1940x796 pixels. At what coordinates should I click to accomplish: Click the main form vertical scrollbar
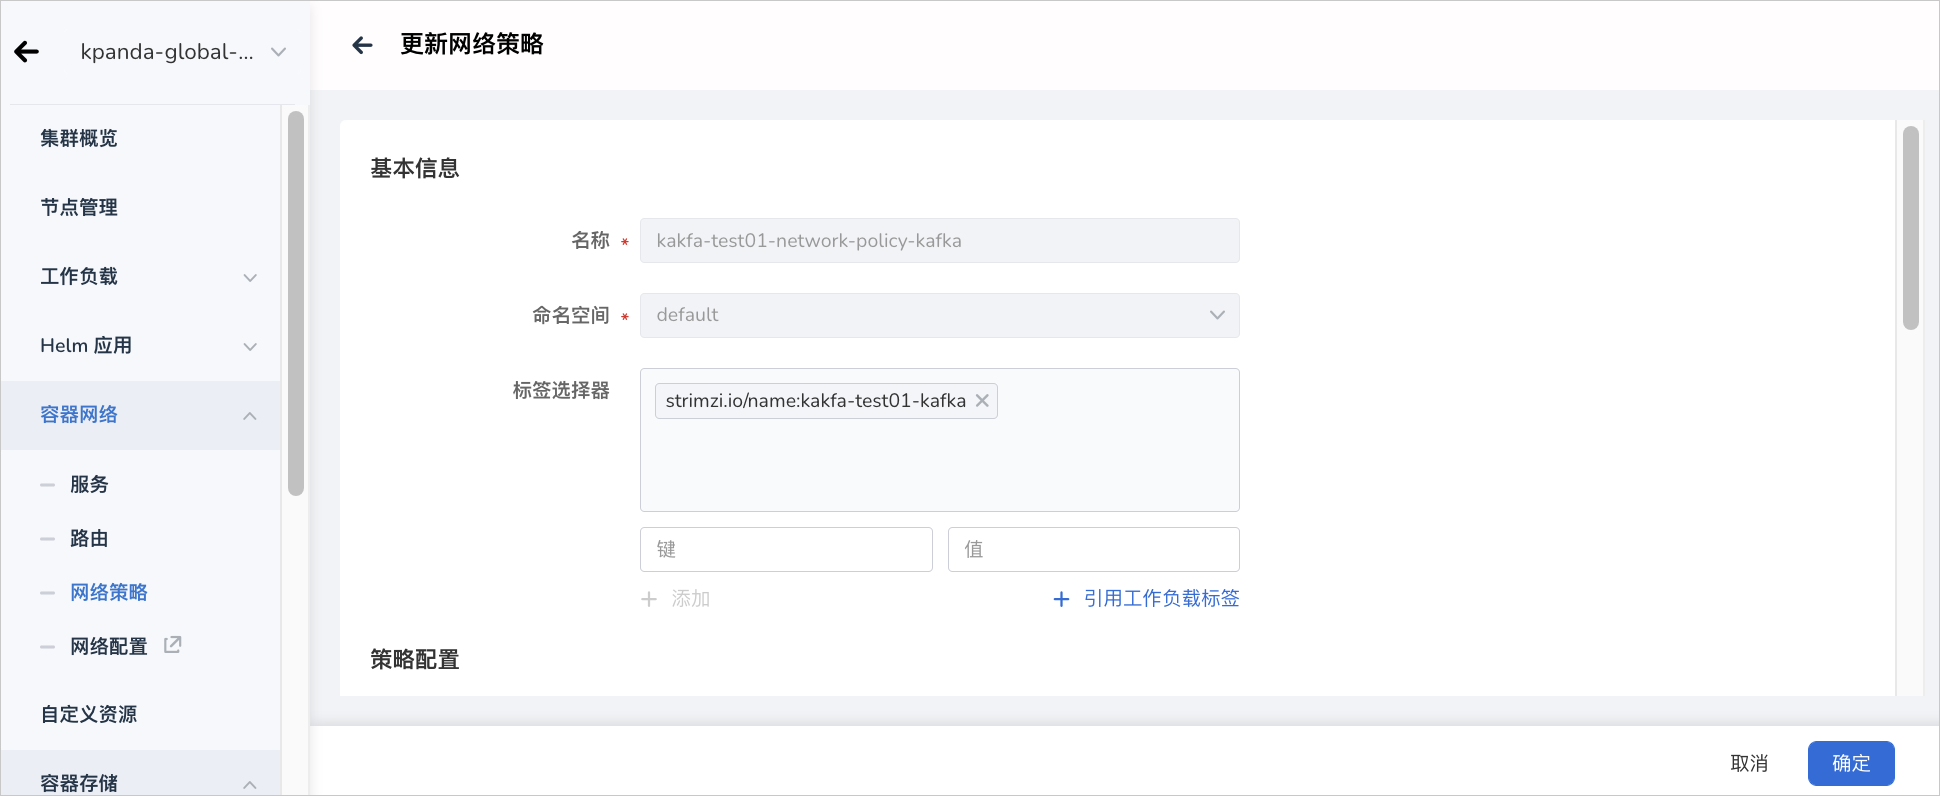pyautogui.click(x=1911, y=228)
